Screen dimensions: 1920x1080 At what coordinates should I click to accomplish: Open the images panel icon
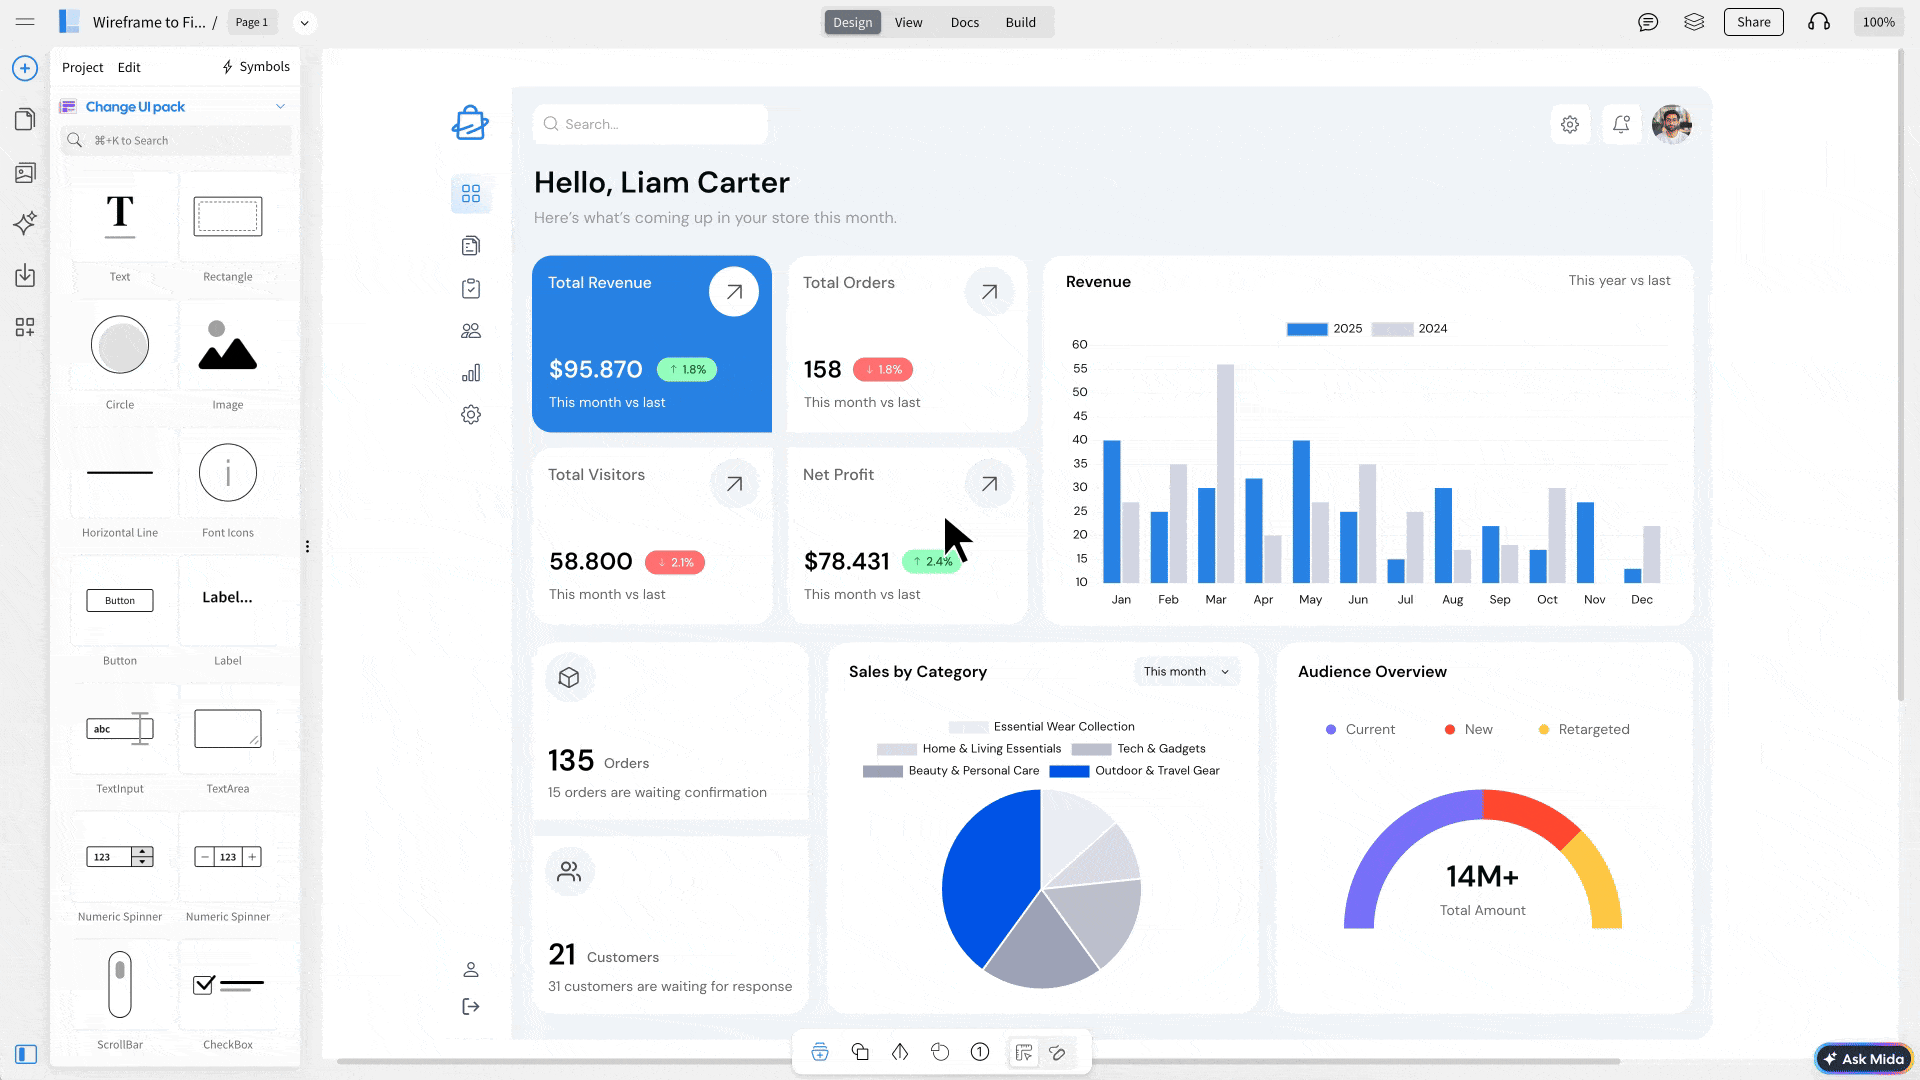pyautogui.click(x=24, y=172)
